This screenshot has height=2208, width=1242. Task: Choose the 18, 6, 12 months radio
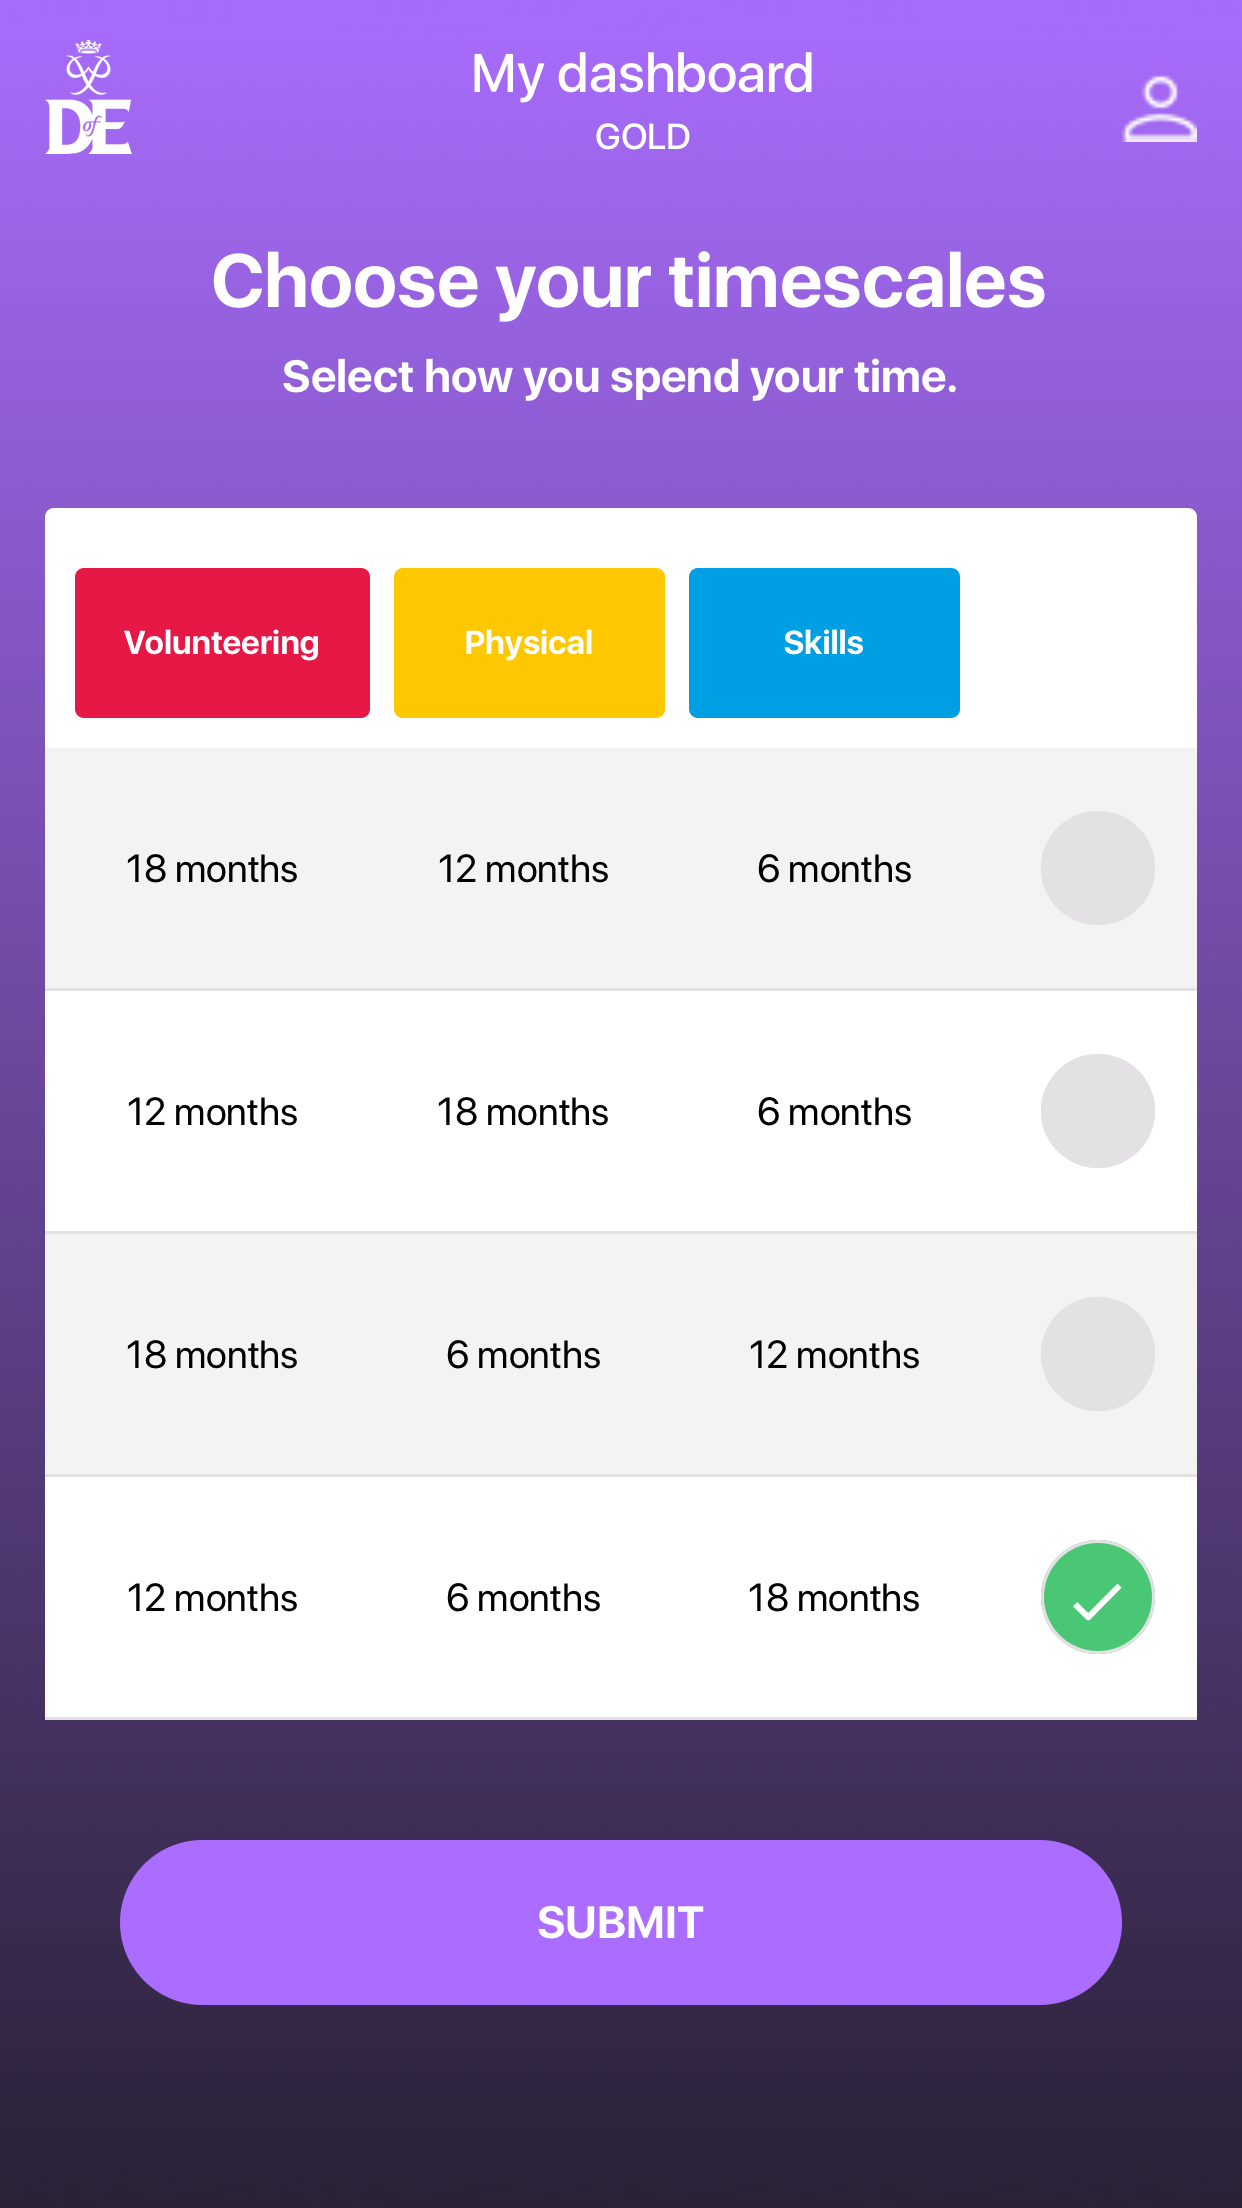1097,1354
